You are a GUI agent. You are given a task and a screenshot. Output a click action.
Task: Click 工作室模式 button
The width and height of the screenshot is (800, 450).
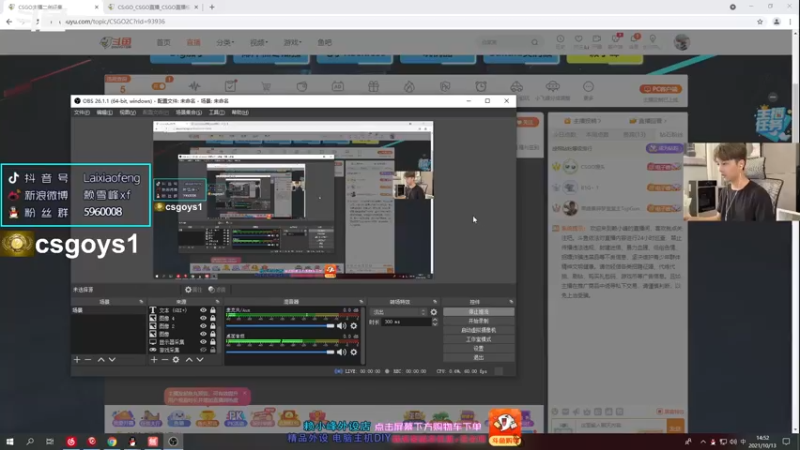479,339
